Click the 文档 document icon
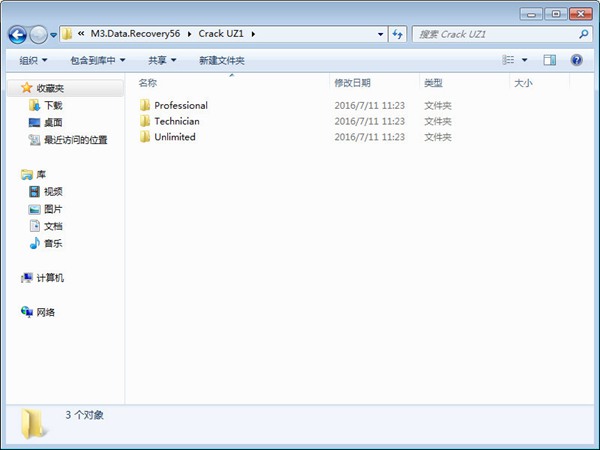Viewport: 600px width, 450px height. (35, 226)
